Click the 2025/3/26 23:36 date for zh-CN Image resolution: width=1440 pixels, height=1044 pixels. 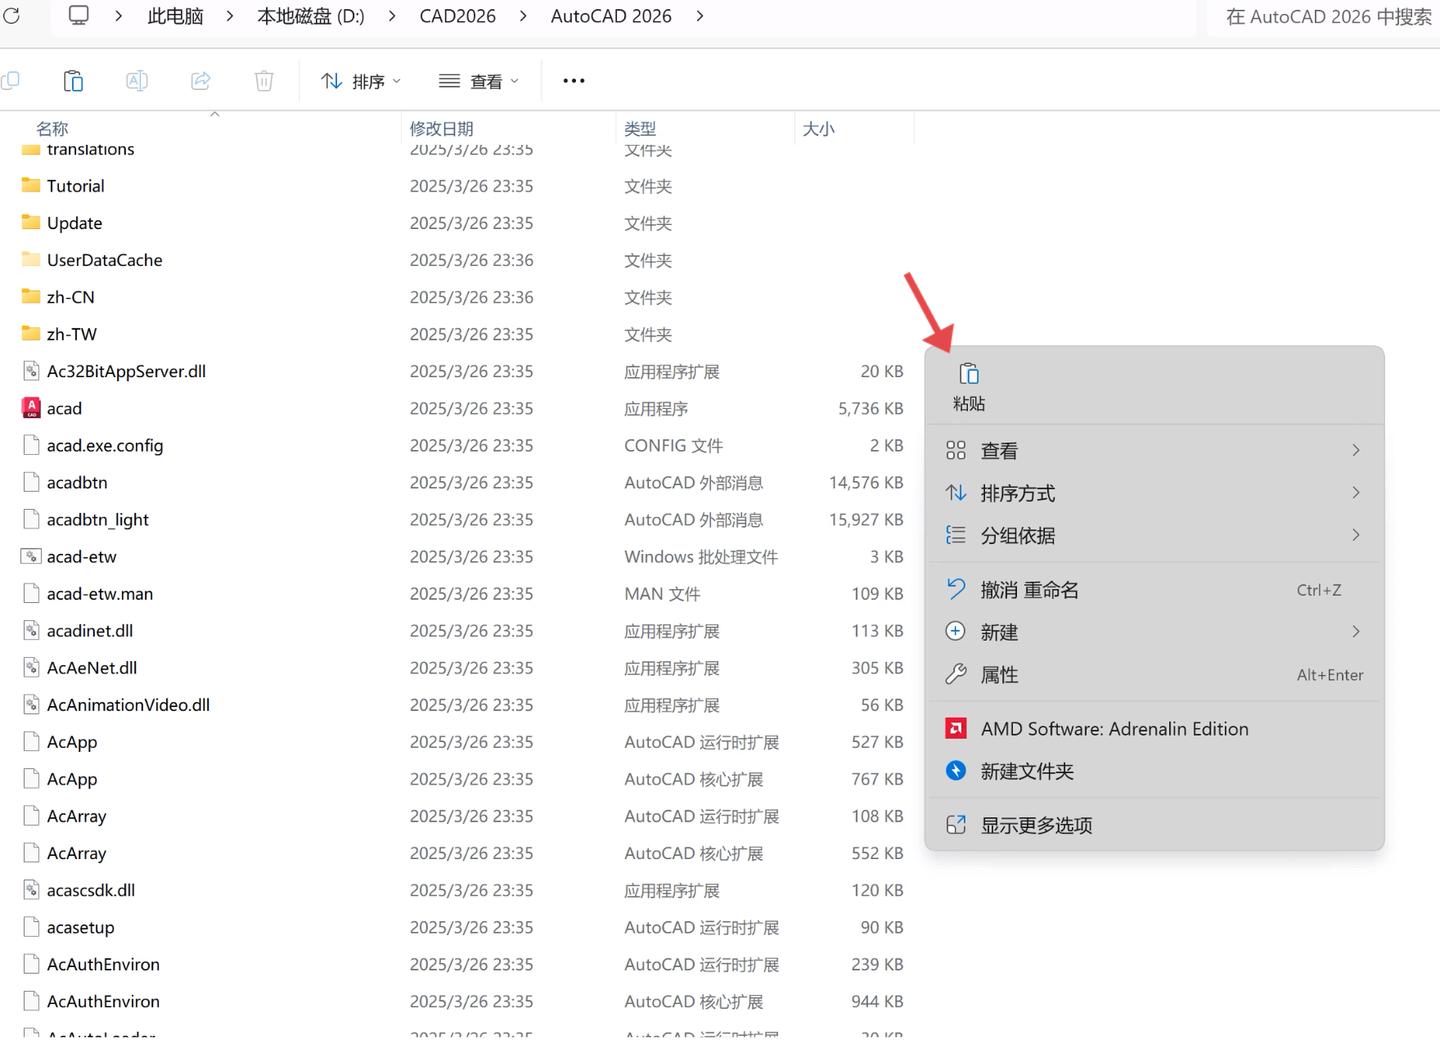(x=471, y=297)
